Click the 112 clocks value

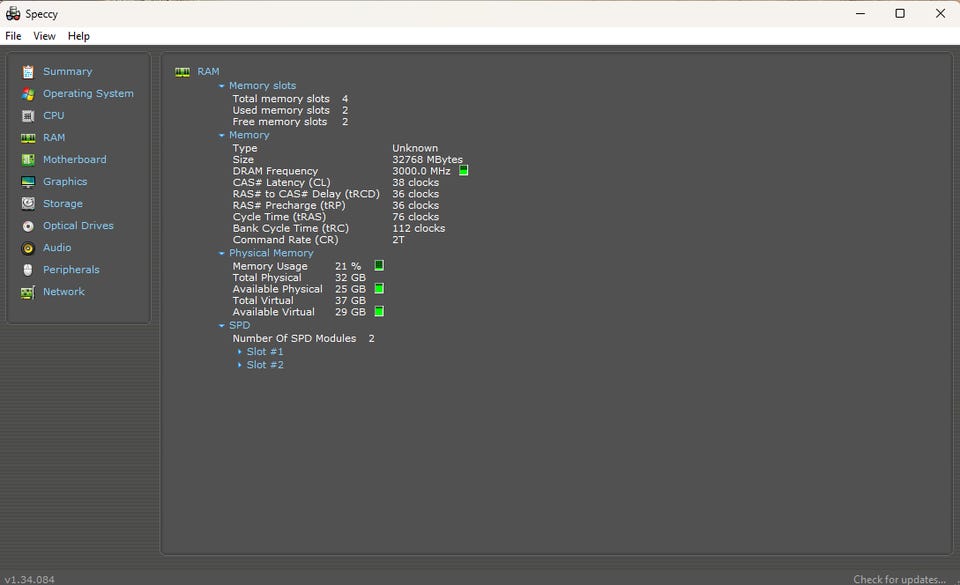(x=419, y=228)
